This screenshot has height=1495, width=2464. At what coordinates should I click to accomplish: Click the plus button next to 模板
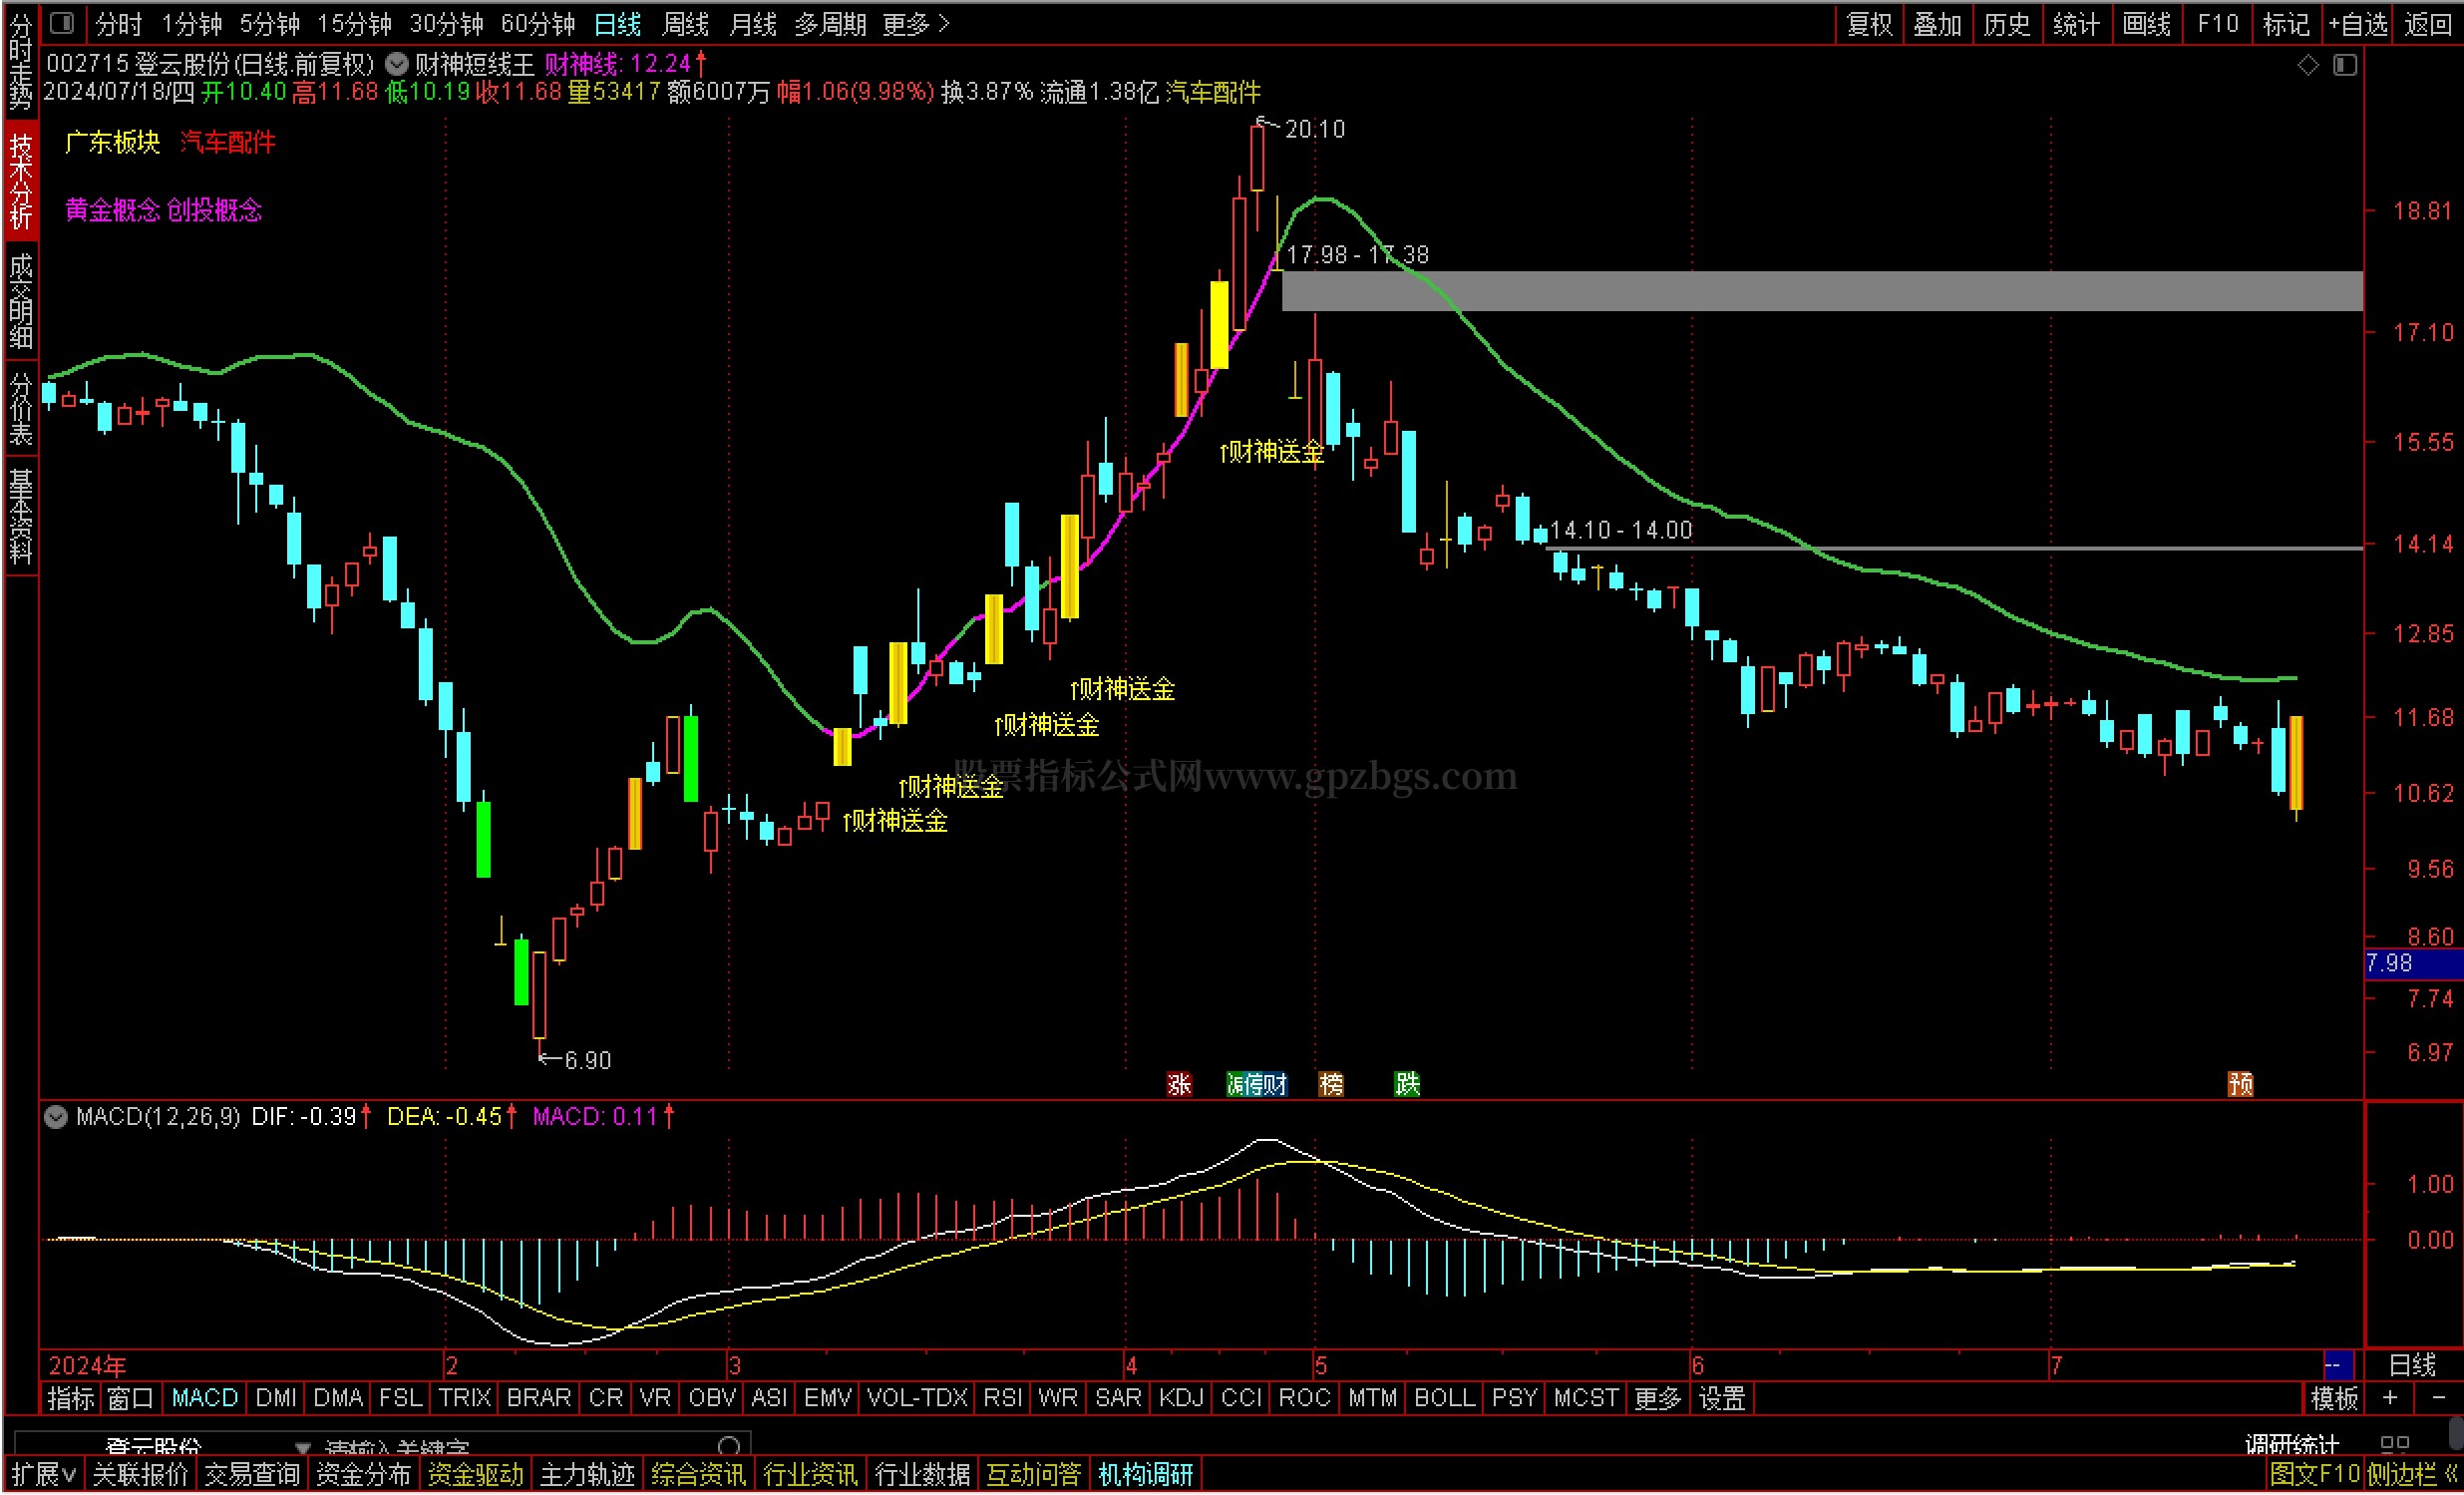coord(2390,1398)
